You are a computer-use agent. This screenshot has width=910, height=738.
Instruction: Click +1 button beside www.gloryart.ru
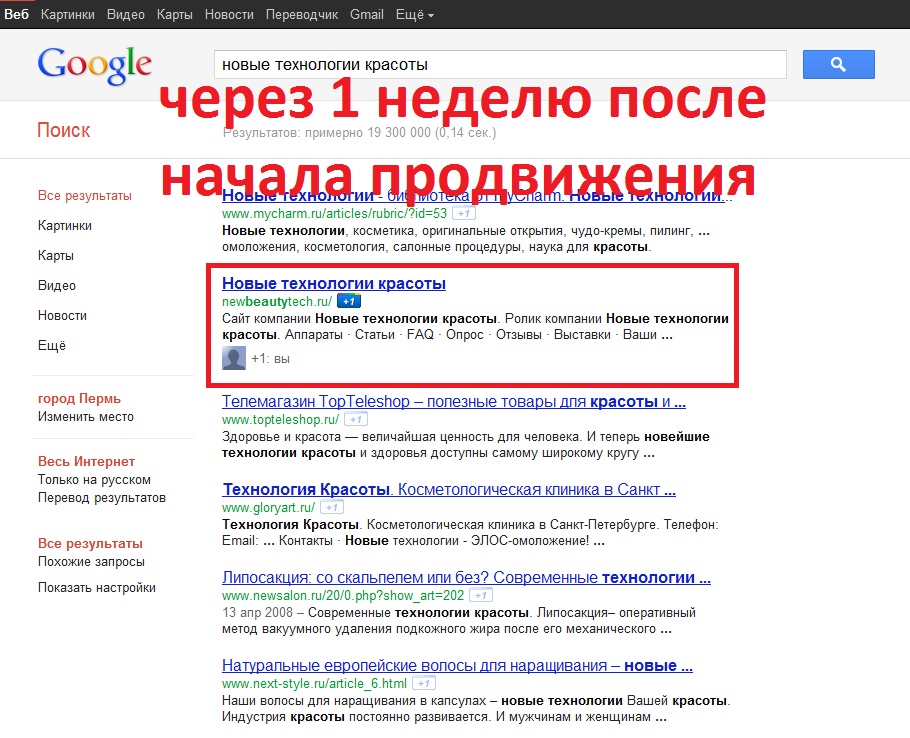point(332,507)
